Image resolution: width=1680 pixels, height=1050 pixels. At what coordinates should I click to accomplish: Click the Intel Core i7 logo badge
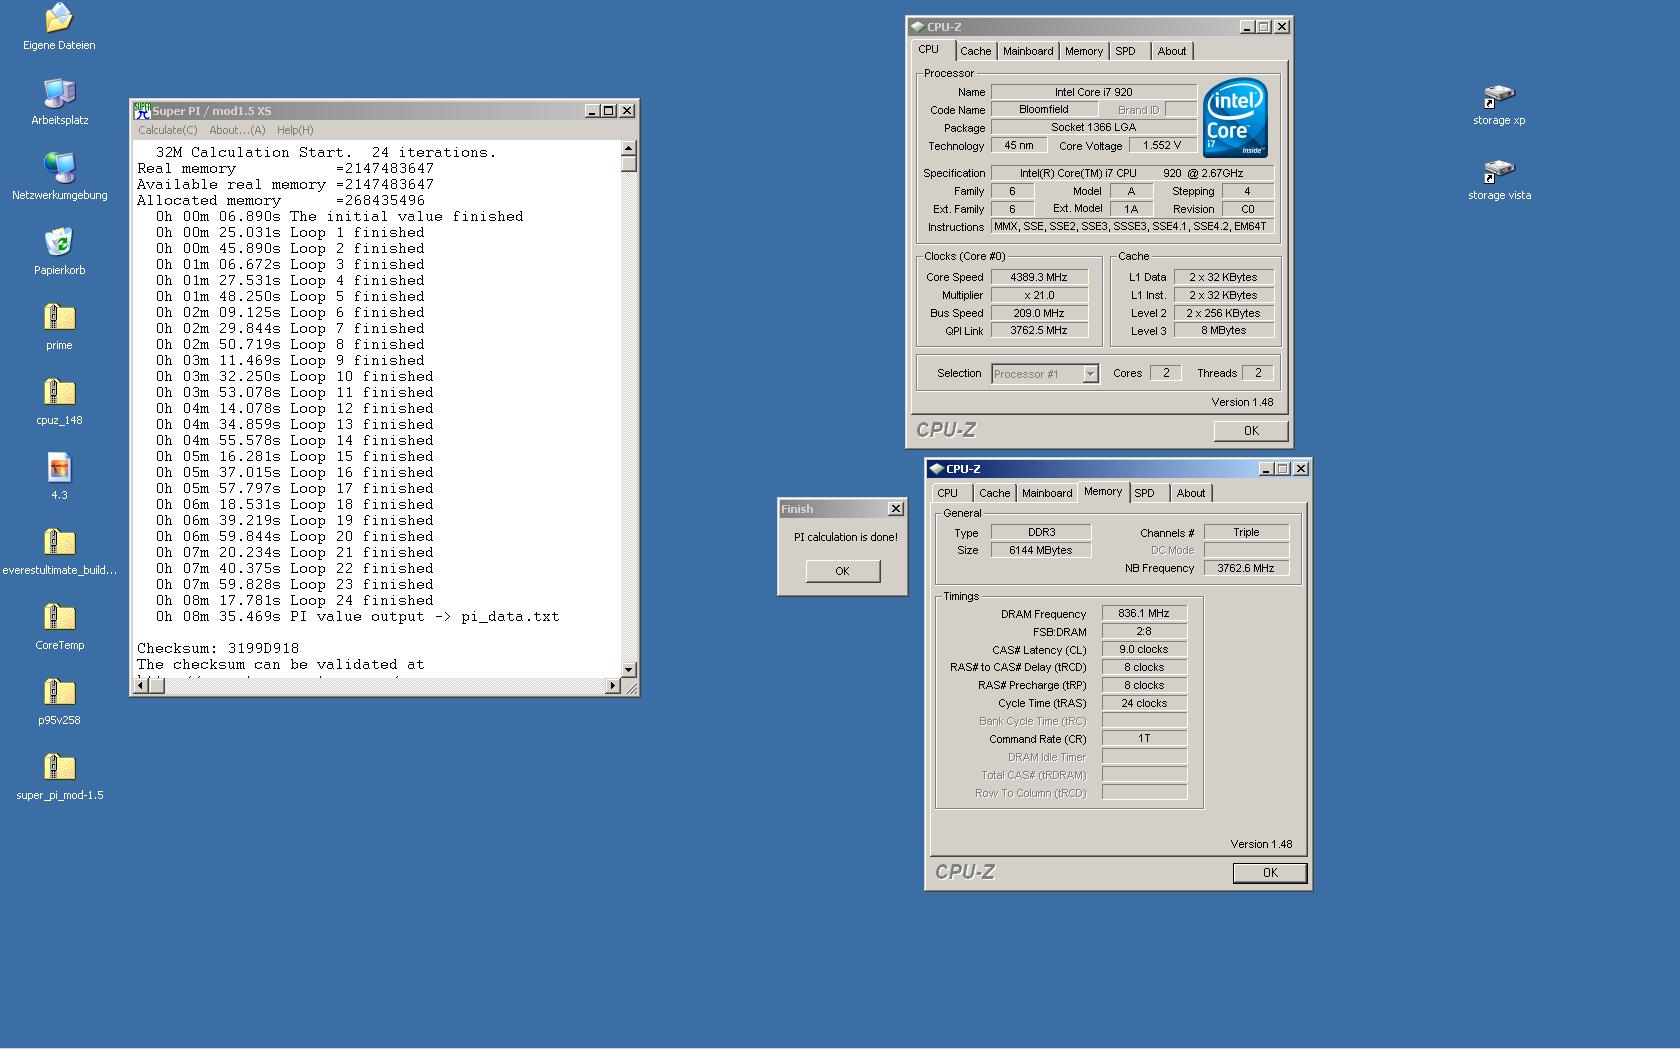point(1235,118)
